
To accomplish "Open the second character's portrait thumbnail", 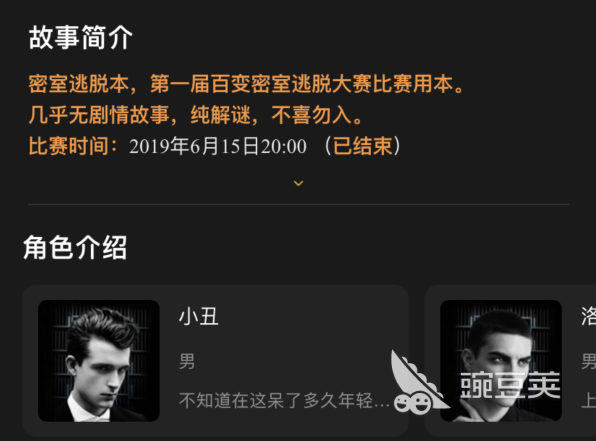I will 501,361.
